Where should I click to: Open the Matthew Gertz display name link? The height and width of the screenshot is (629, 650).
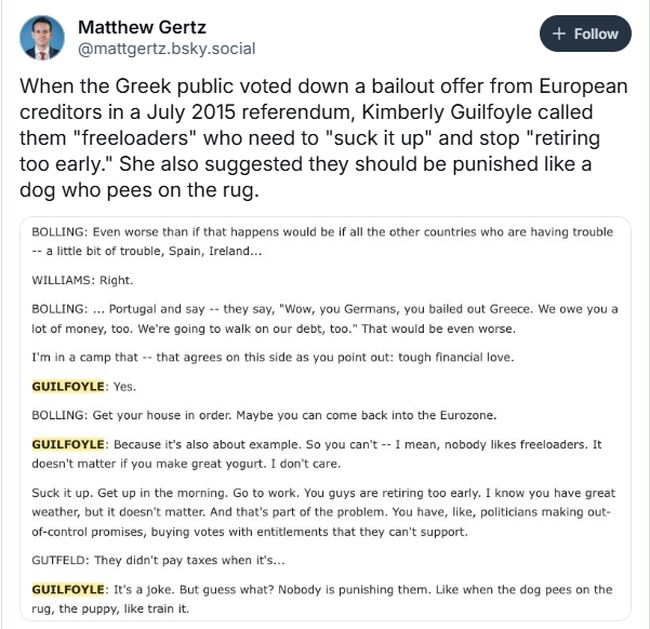click(142, 27)
